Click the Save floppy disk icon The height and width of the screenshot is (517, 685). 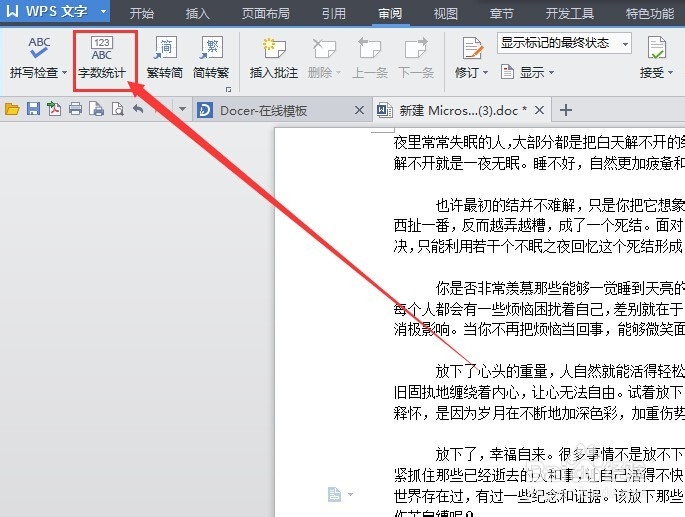click(33, 109)
